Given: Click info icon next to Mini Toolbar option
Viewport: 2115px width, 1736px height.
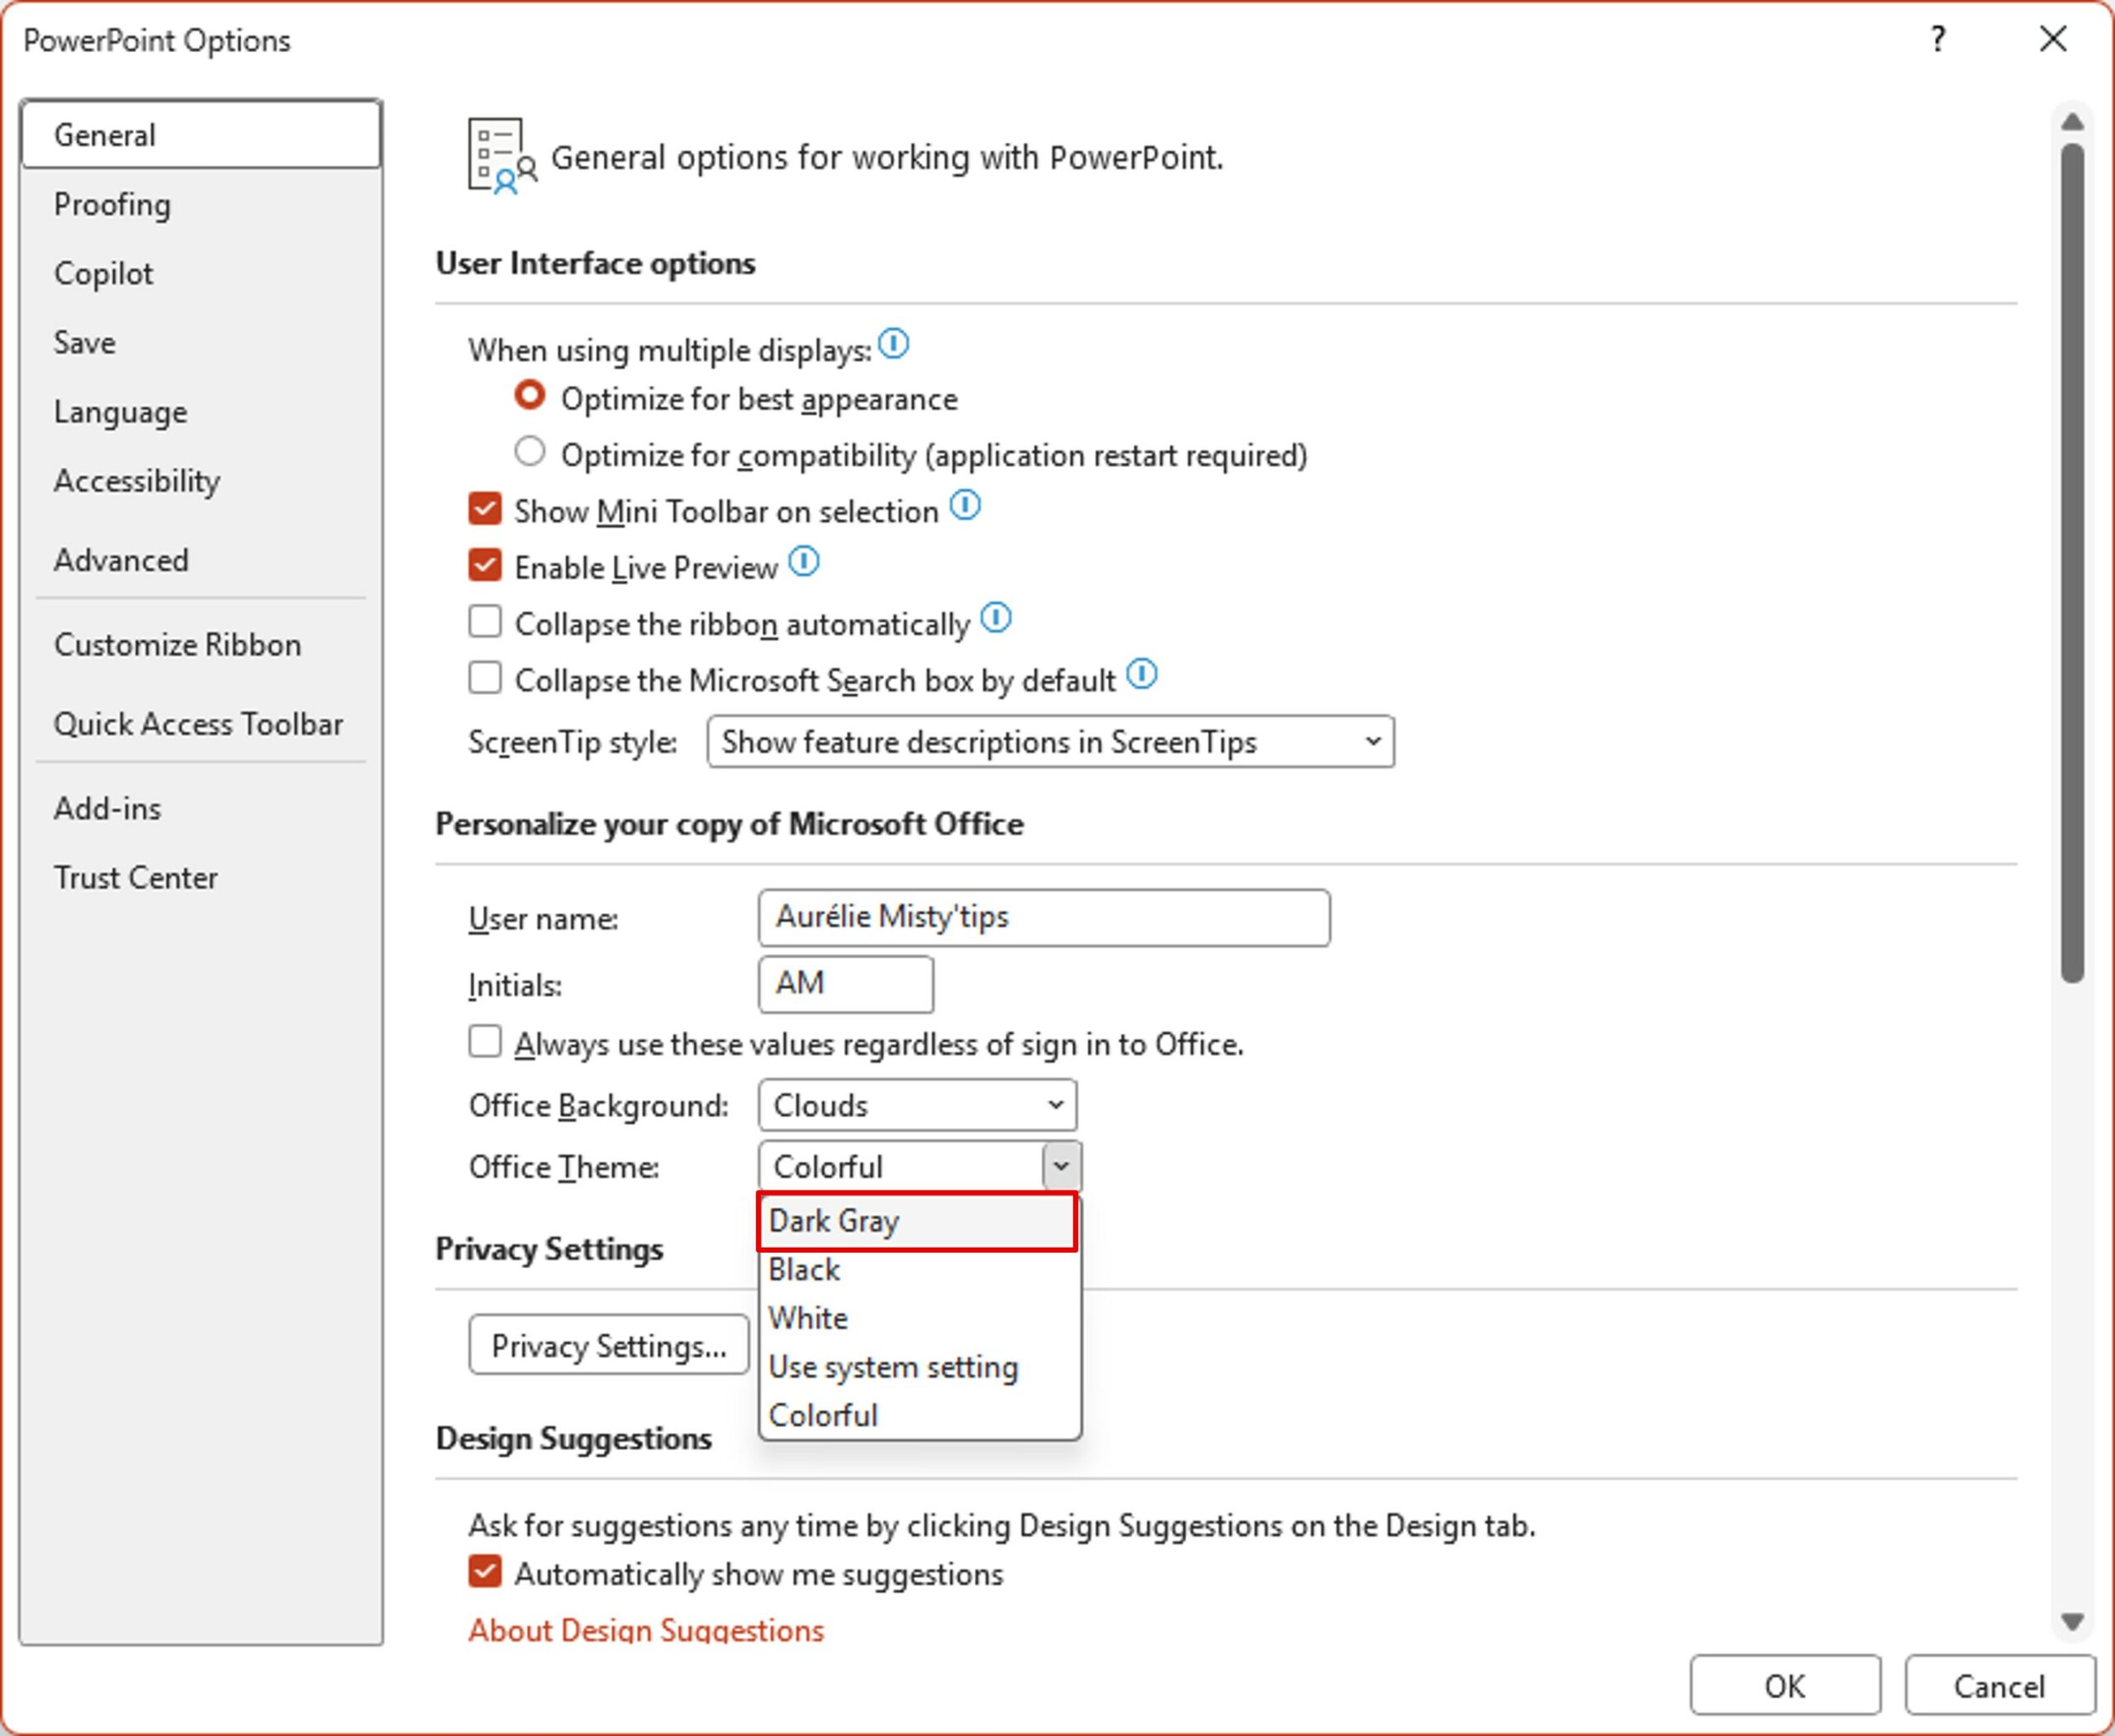Looking at the screenshot, I should coord(965,506).
